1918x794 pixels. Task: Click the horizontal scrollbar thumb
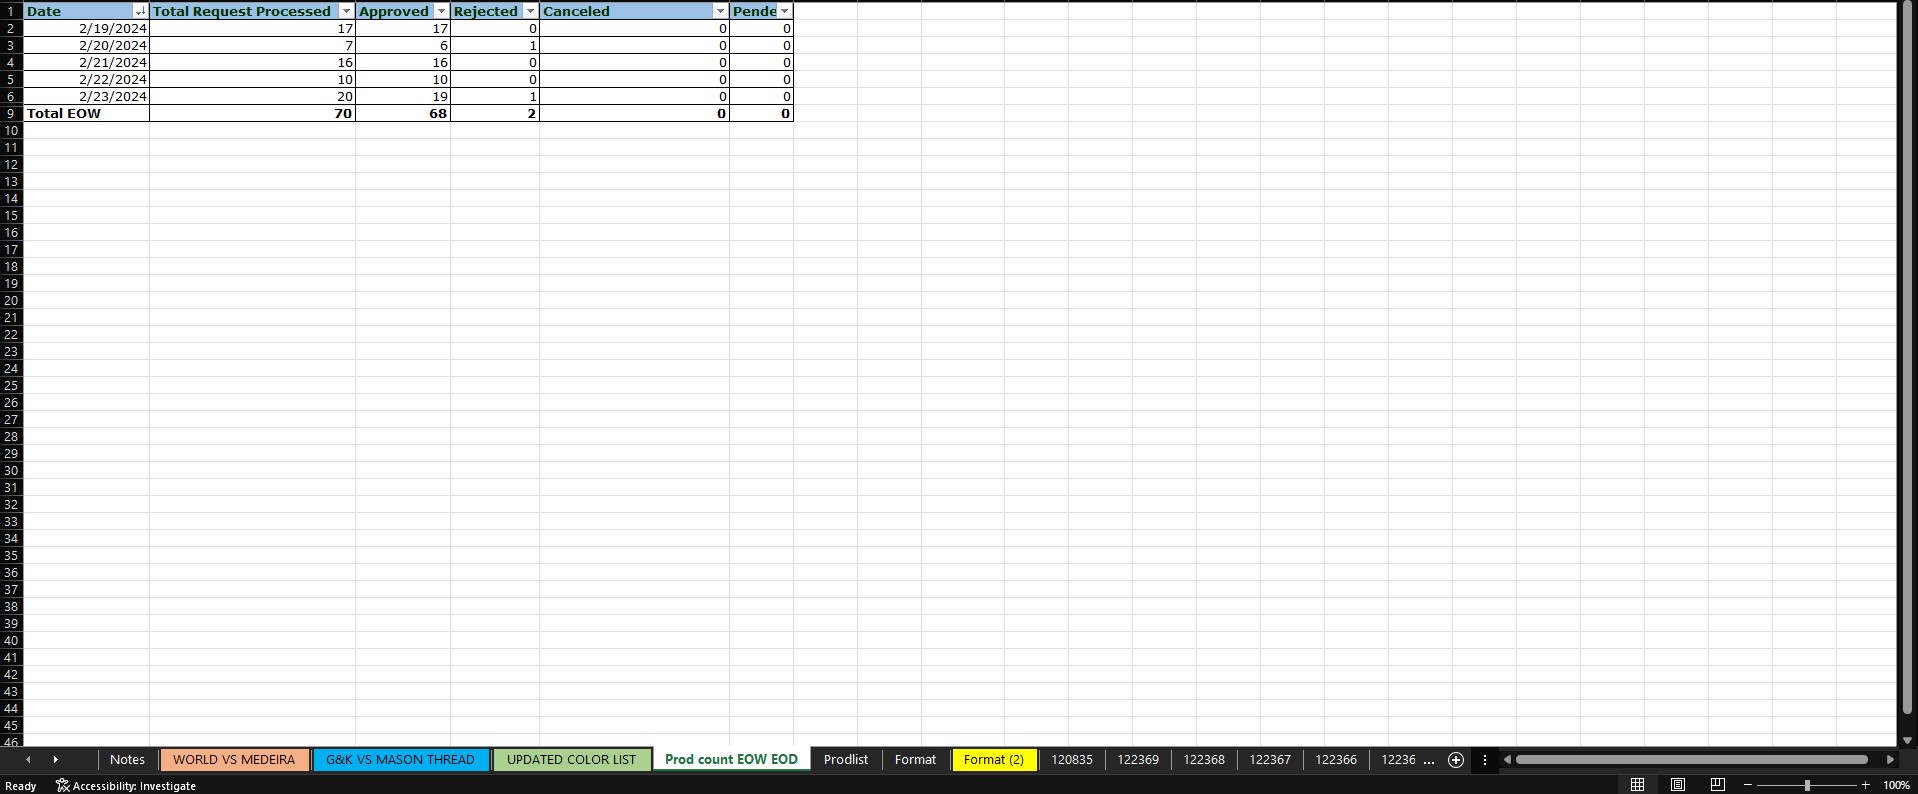pos(1691,760)
